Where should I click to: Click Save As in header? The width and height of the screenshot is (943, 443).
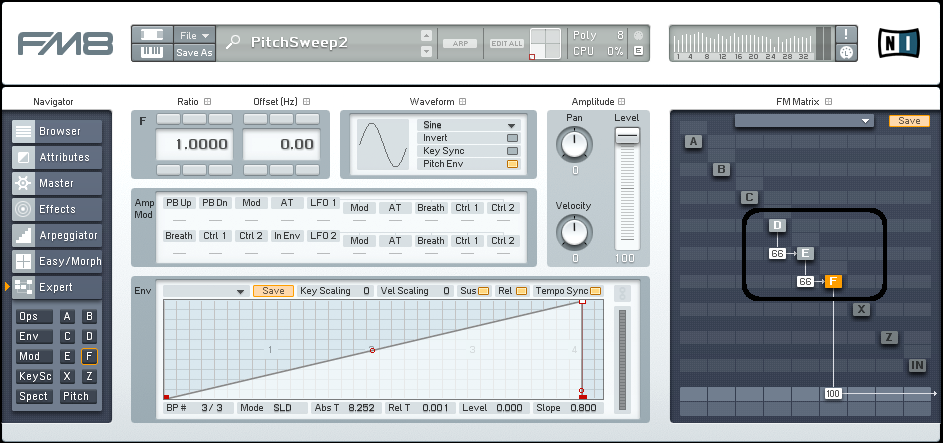pos(194,52)
